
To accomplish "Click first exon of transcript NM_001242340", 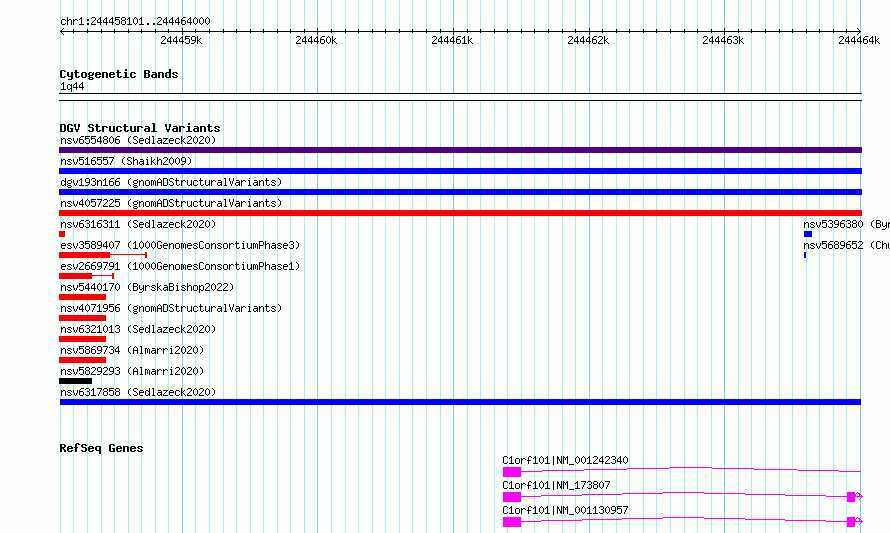I will (511, 472).
